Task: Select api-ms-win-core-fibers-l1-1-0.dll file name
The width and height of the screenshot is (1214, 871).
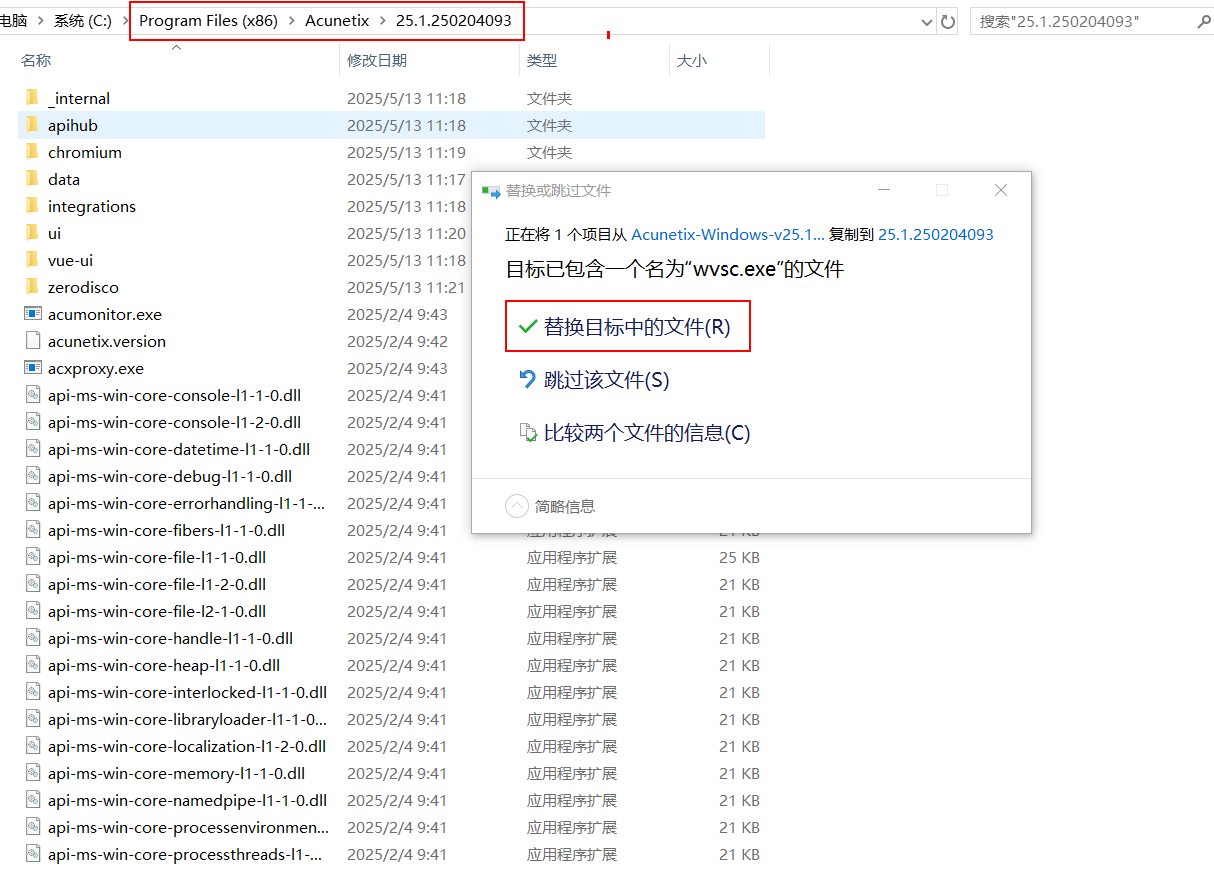Action: [166, 530]
